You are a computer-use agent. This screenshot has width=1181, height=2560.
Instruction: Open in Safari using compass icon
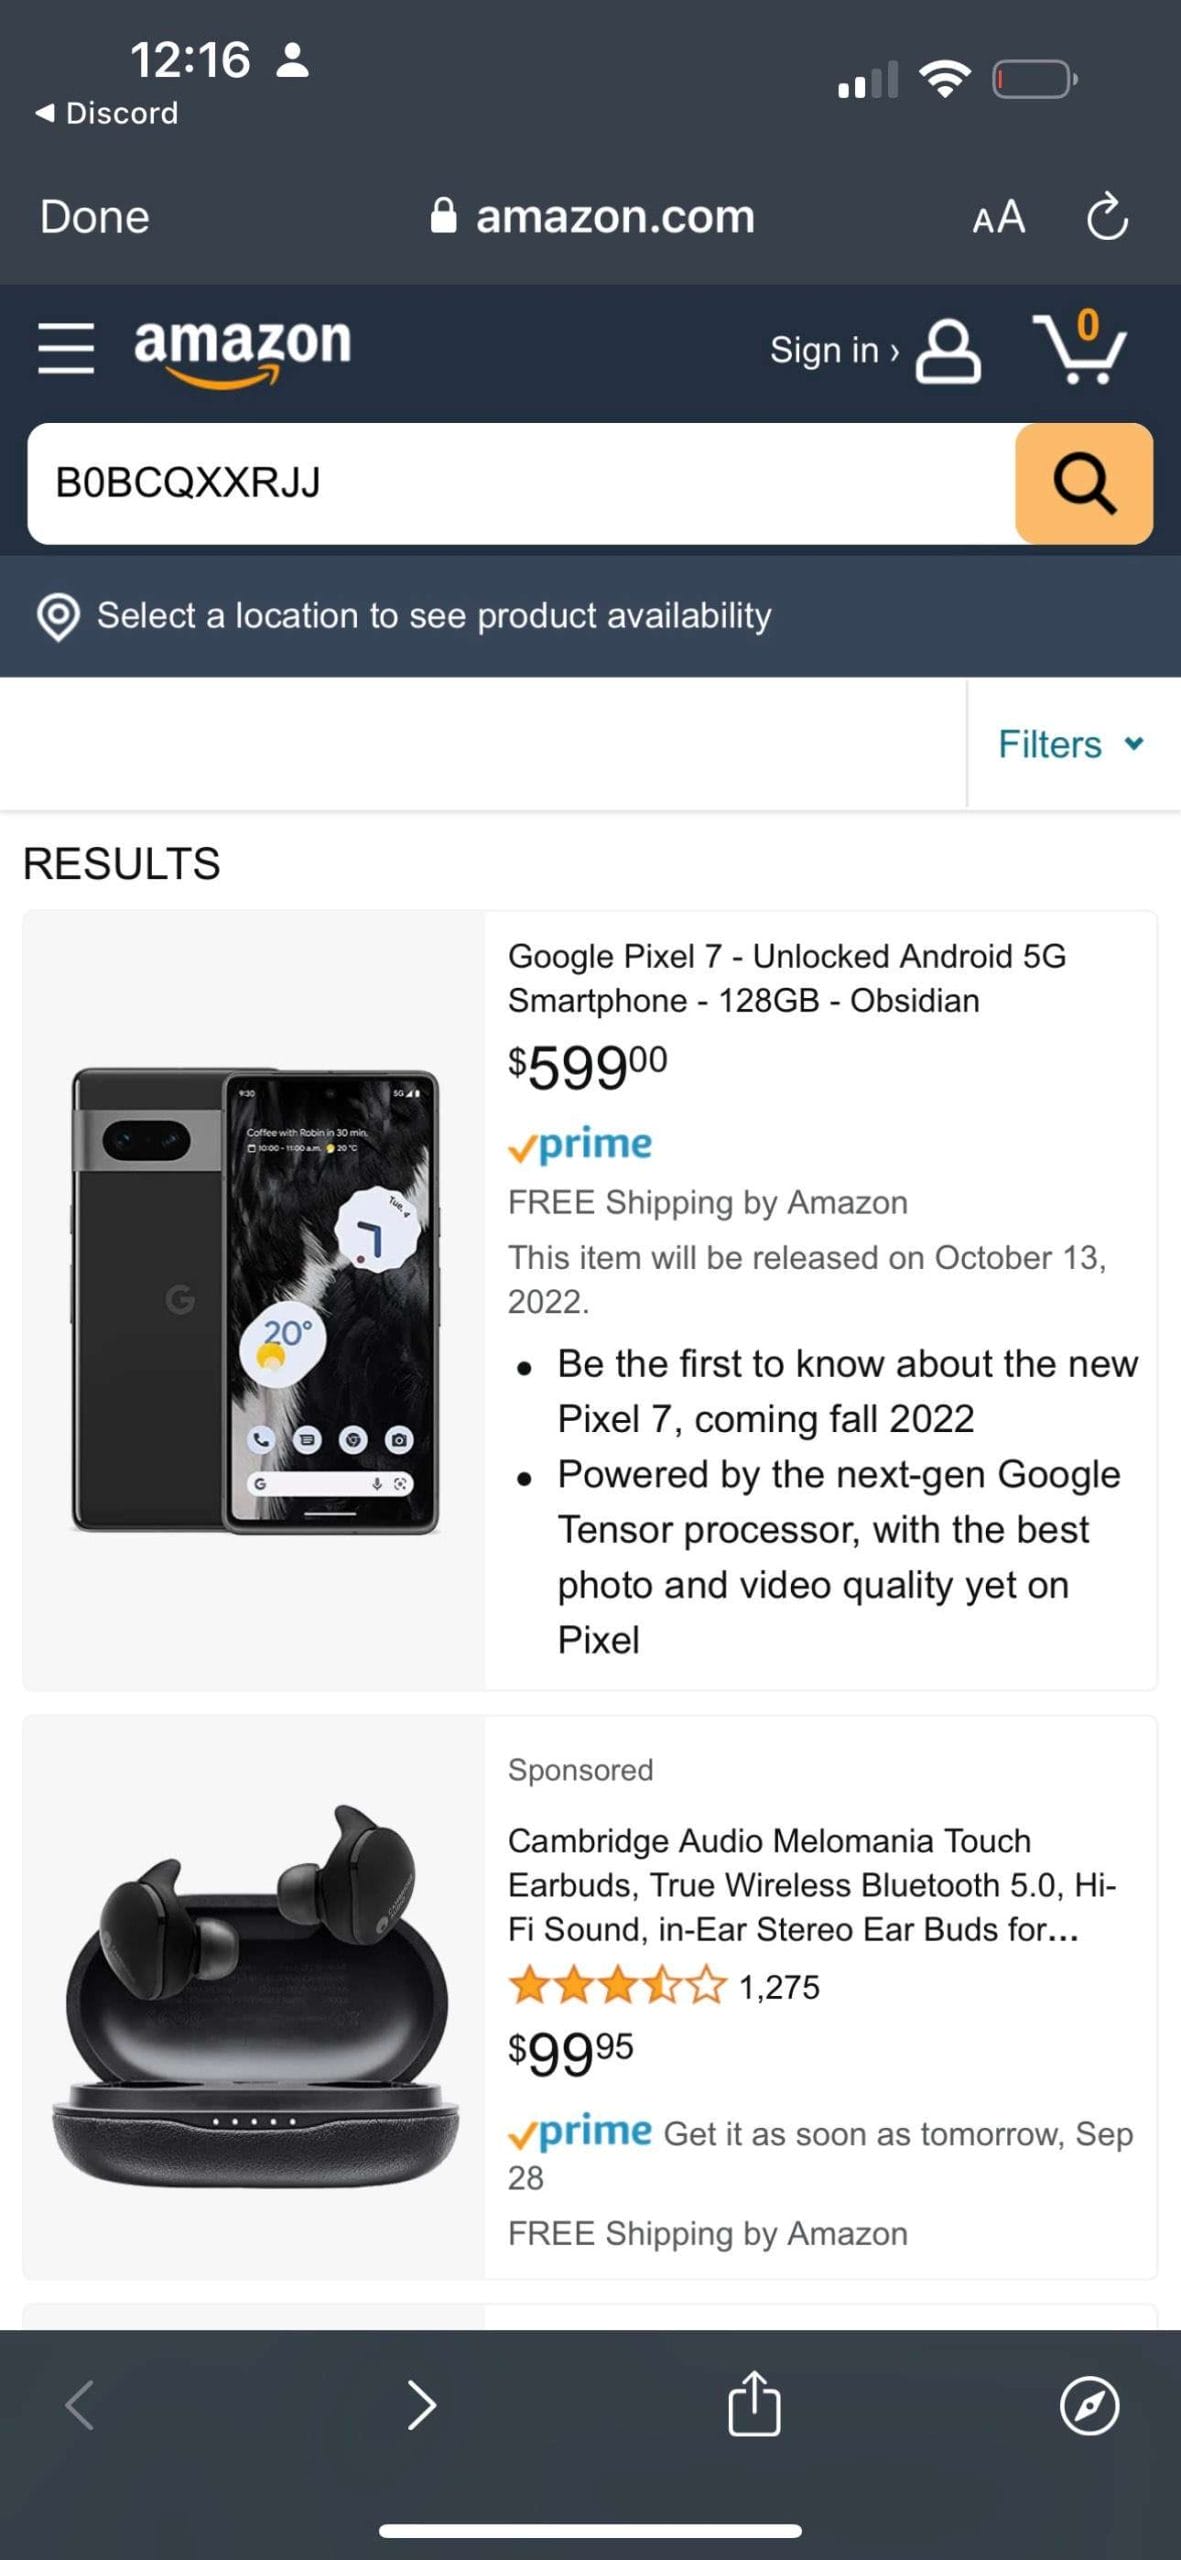coord(1089,2405)
